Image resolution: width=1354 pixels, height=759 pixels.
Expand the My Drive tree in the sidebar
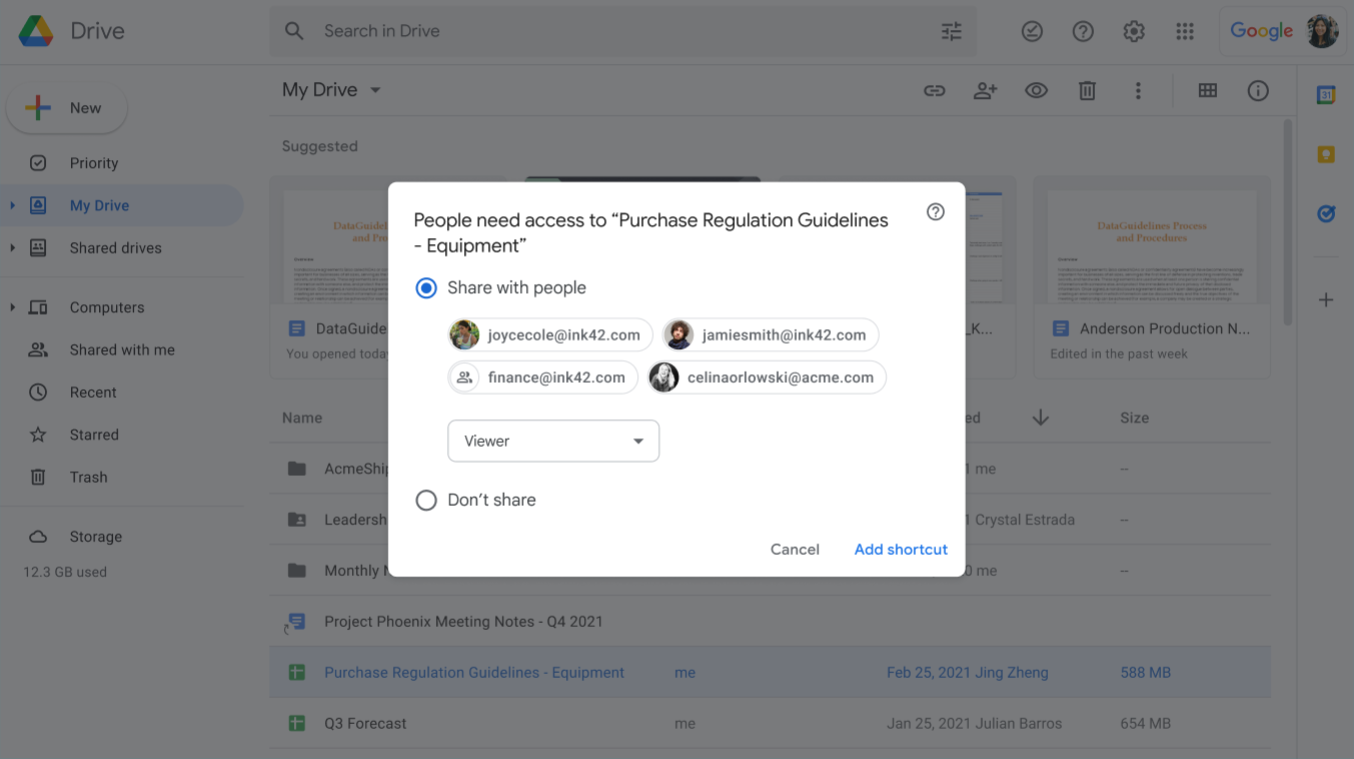coord(12,206)
